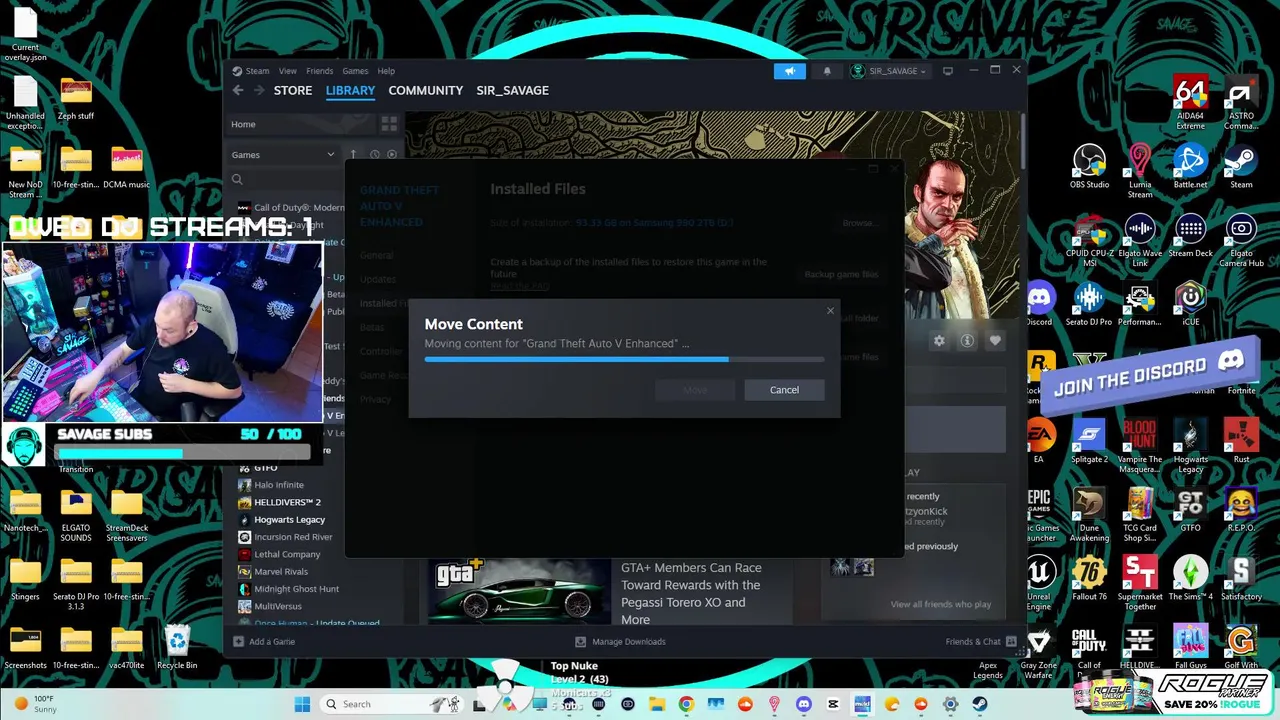This screenshot has height=720, width=1280.
Task: Expand the Games filter dropdown
Action: tap(283, 155)
